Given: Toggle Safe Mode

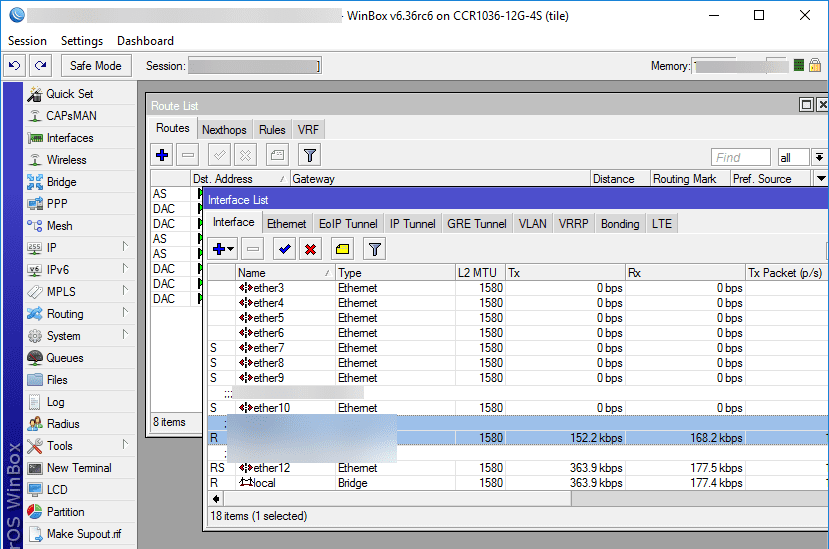Looking at the screenshot, I should tap(96, 66).
